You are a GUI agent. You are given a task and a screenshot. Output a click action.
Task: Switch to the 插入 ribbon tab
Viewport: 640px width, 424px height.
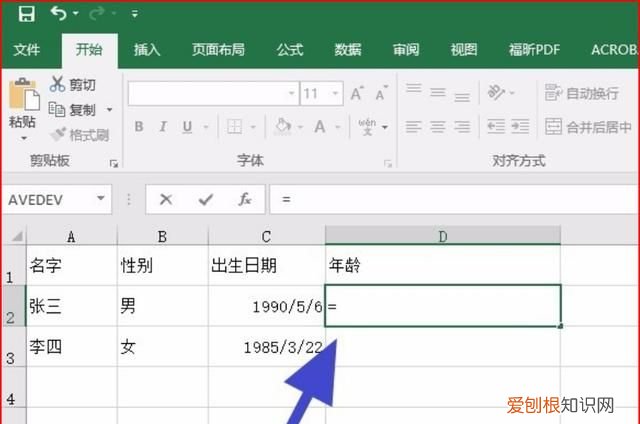pyautogui.click(x=147, y=50)
